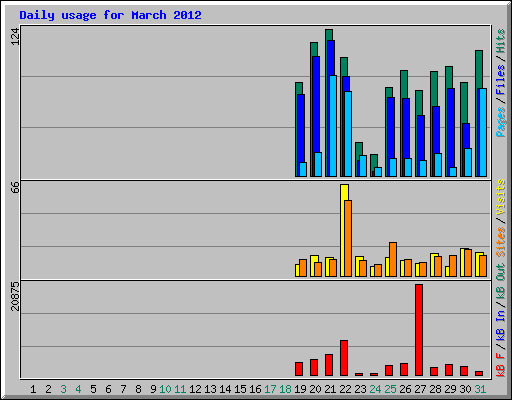Select the red kB bar for day 22
This screenshot has width=512, height=400.
point(344,358)
